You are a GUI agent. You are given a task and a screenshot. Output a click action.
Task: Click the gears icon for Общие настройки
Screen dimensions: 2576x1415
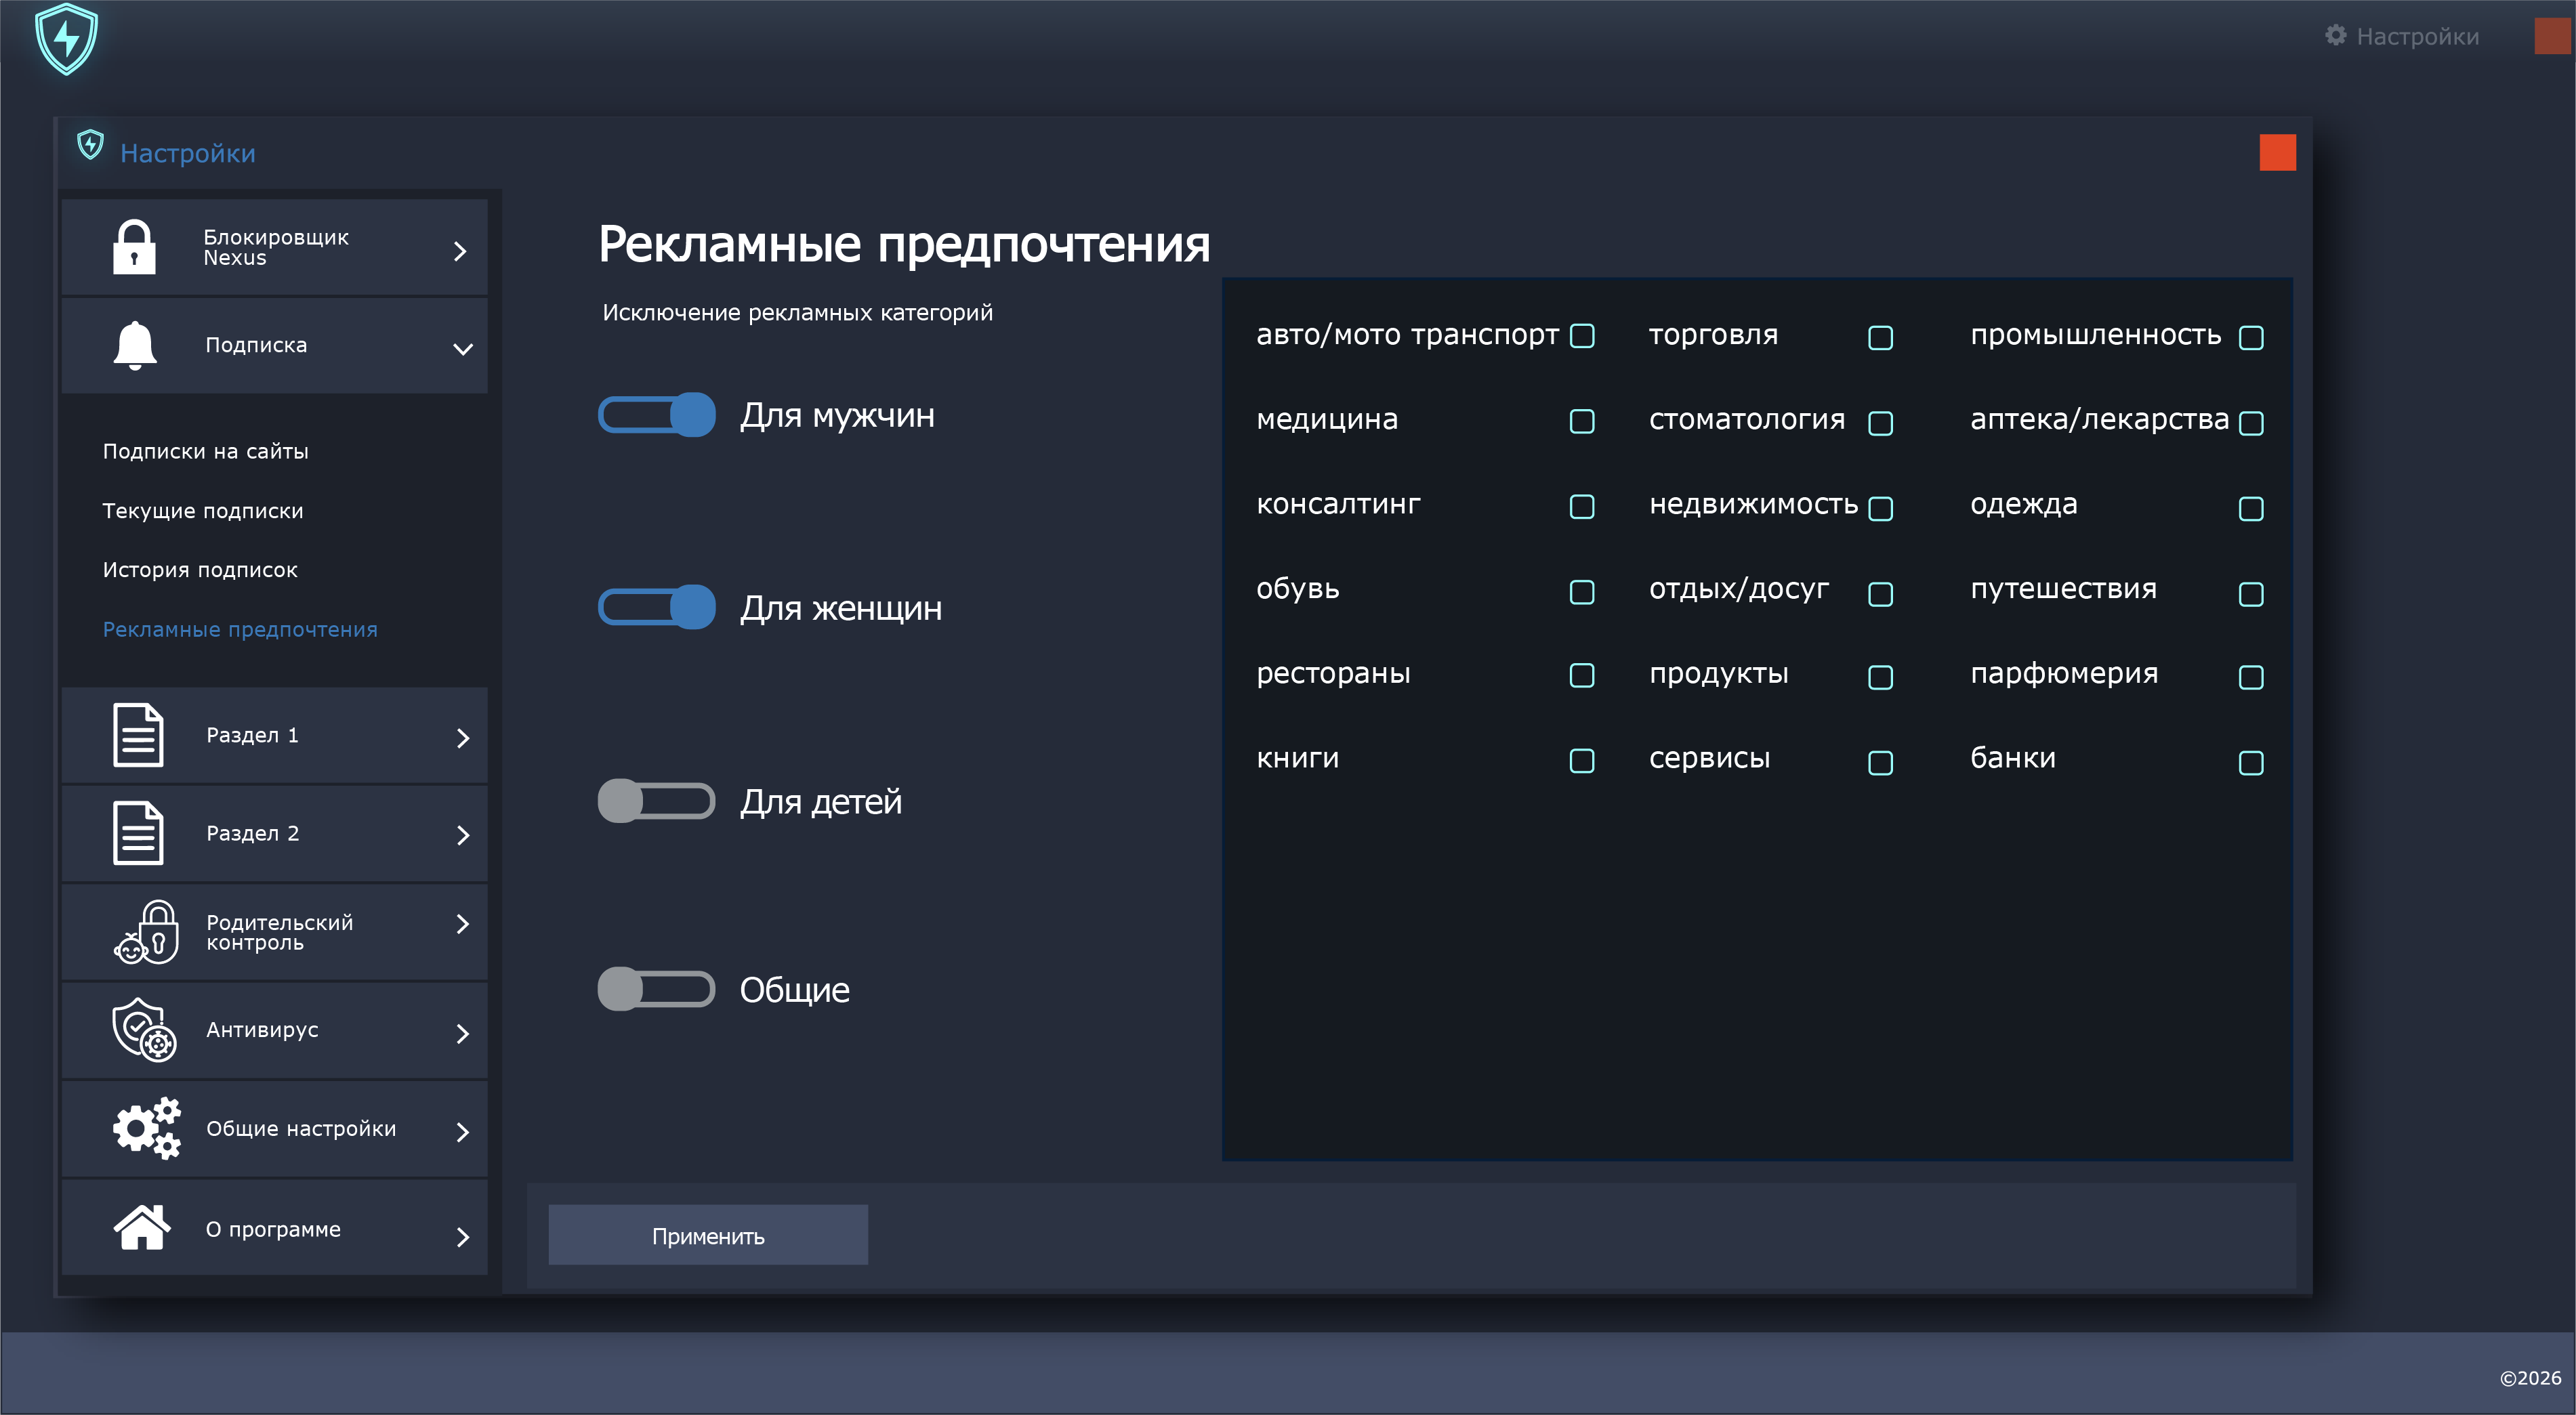coord(147,1129)
